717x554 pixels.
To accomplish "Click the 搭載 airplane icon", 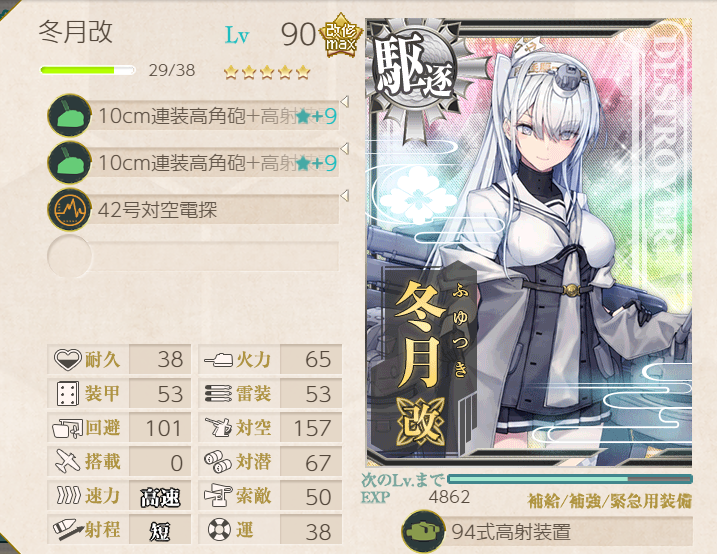I will 67,461.
